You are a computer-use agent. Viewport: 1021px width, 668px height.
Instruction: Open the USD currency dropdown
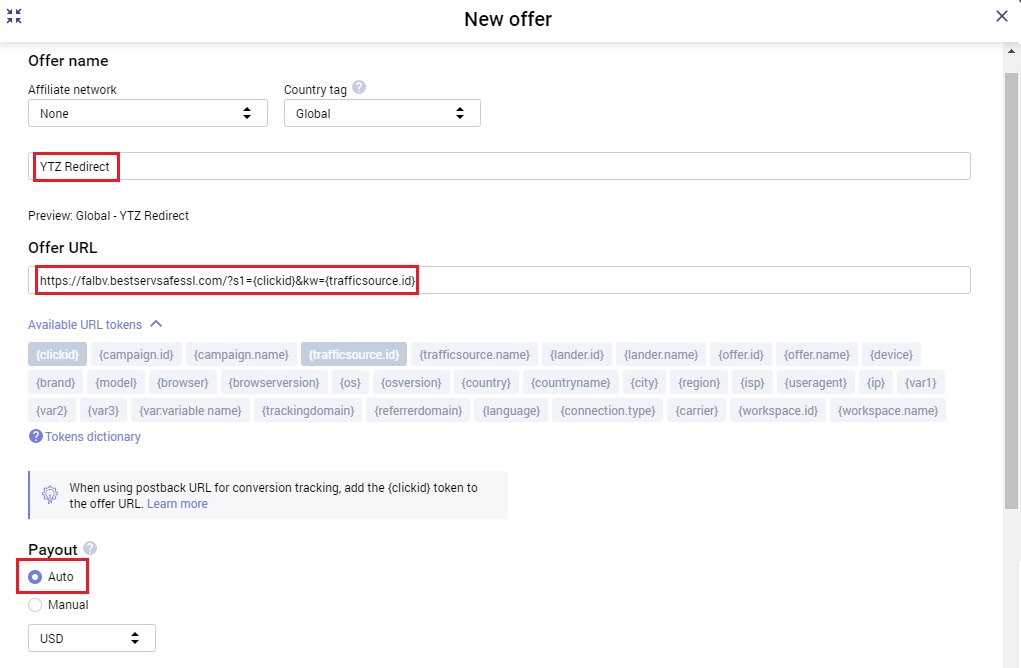pos(91,638)
